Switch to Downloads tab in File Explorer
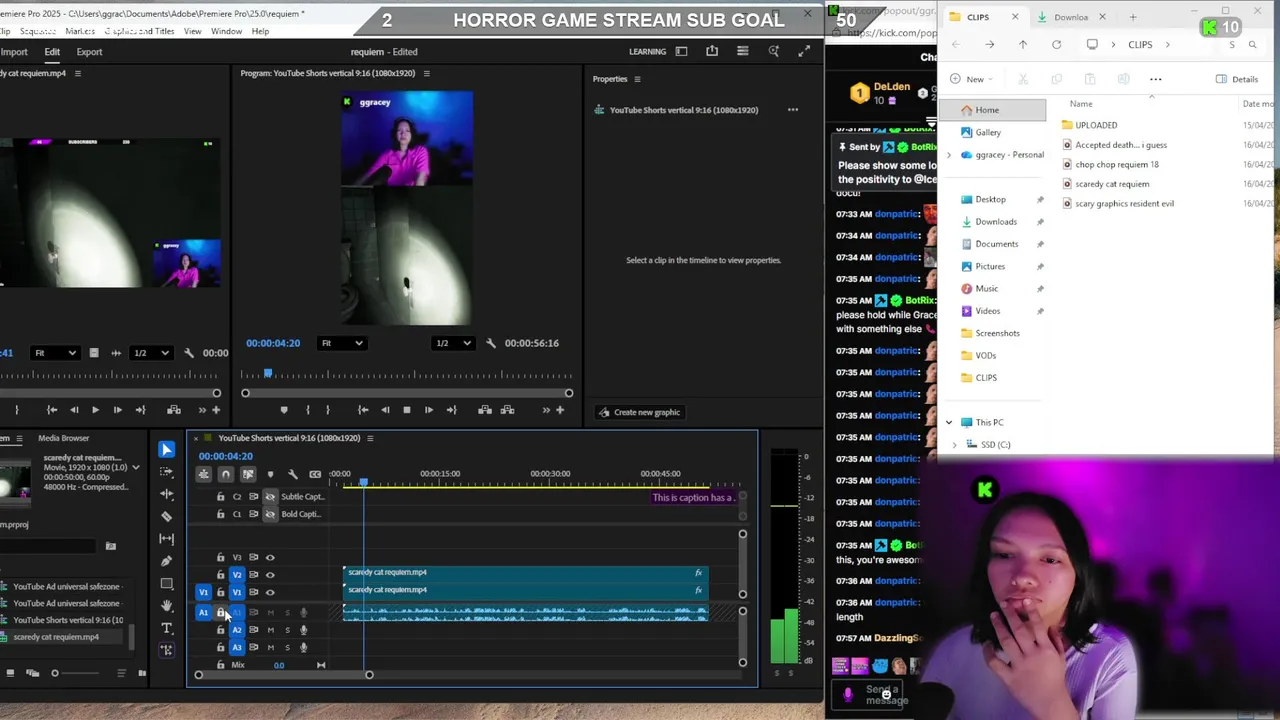This screenshot has height=720, width=1280. click(x=1070, y=17)
